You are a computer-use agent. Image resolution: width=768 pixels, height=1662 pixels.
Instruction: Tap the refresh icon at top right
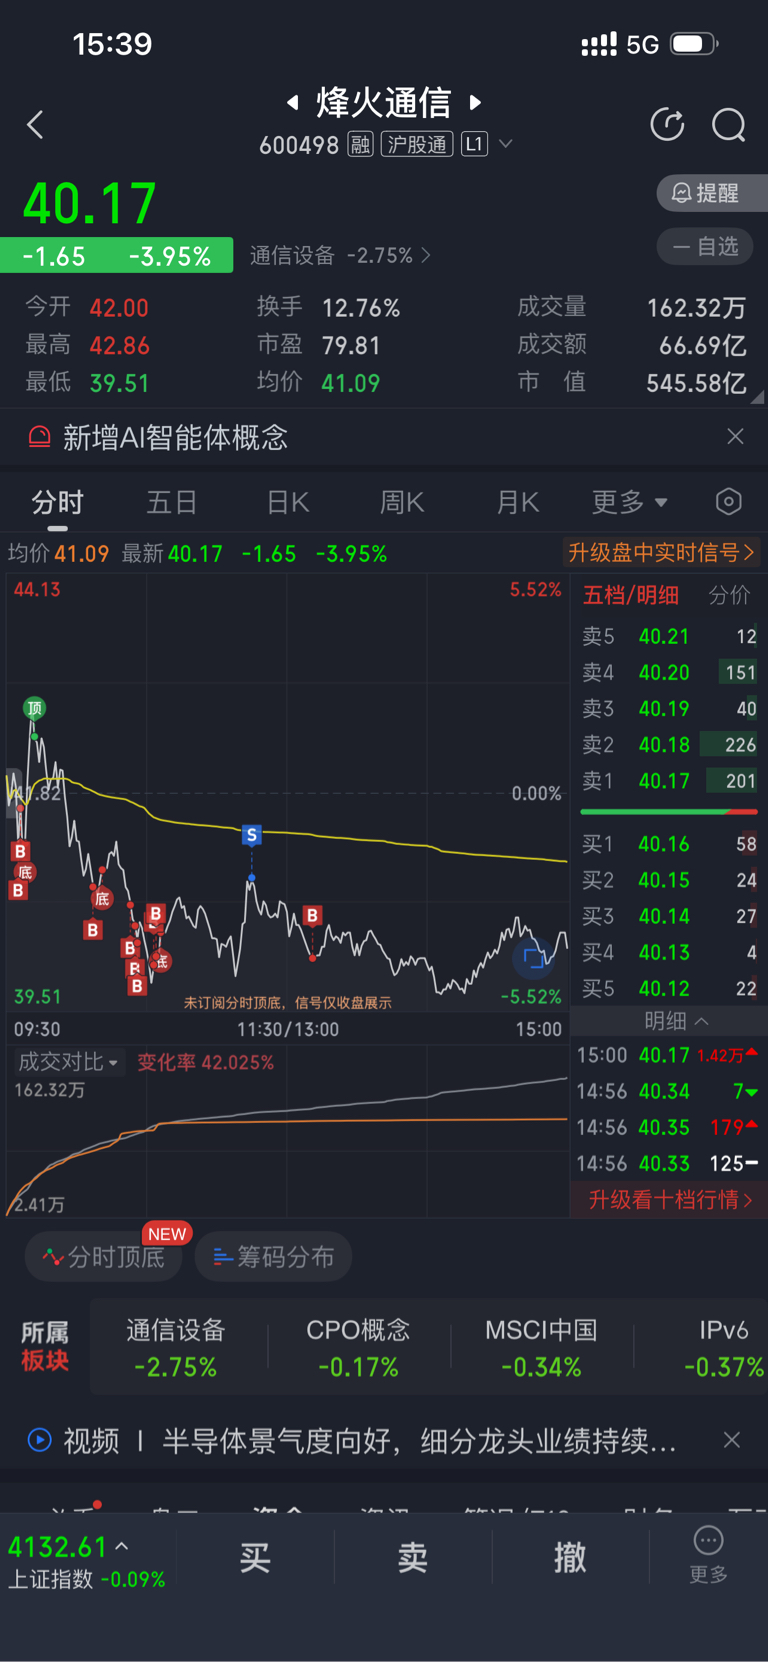pos(667,125)
